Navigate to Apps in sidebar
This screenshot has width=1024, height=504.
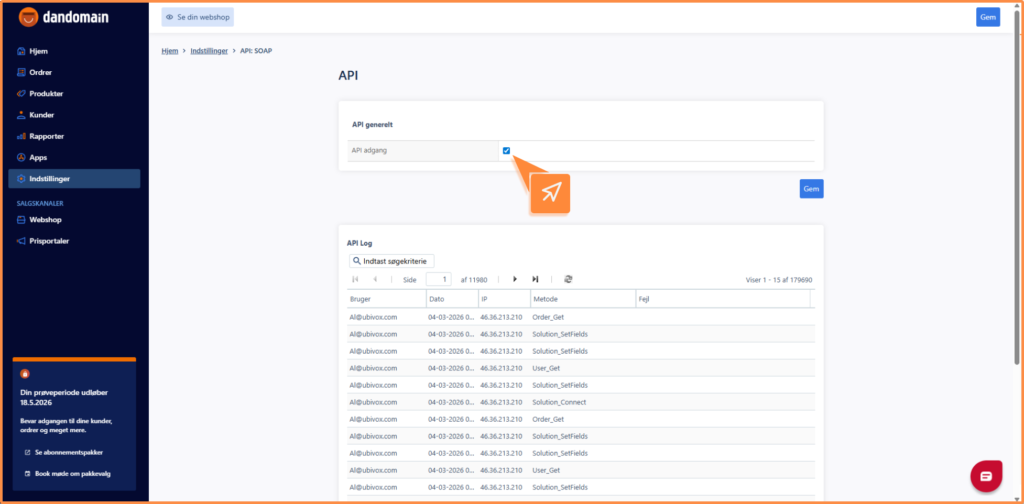pos(38,157)
